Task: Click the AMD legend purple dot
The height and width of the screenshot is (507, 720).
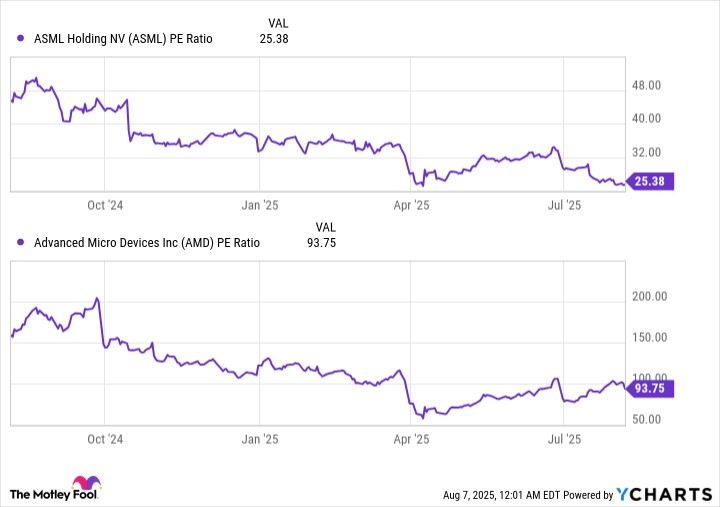Action: point(21,242)
